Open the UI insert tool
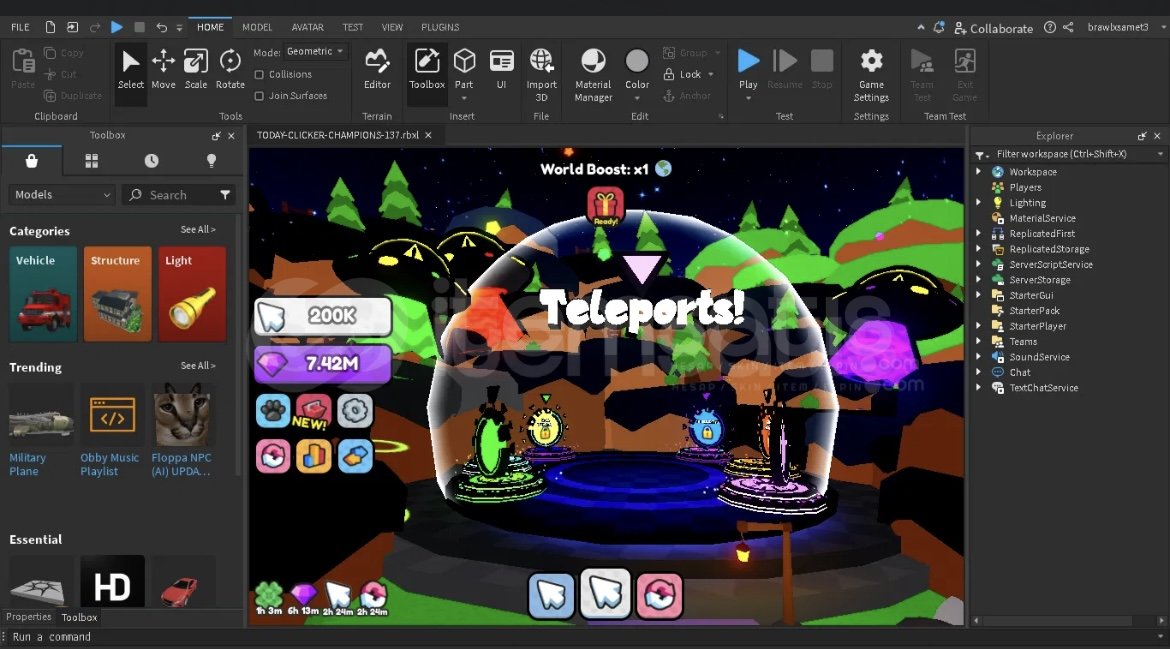This screenshot has width=1170, height=649. tap(501, 69)
